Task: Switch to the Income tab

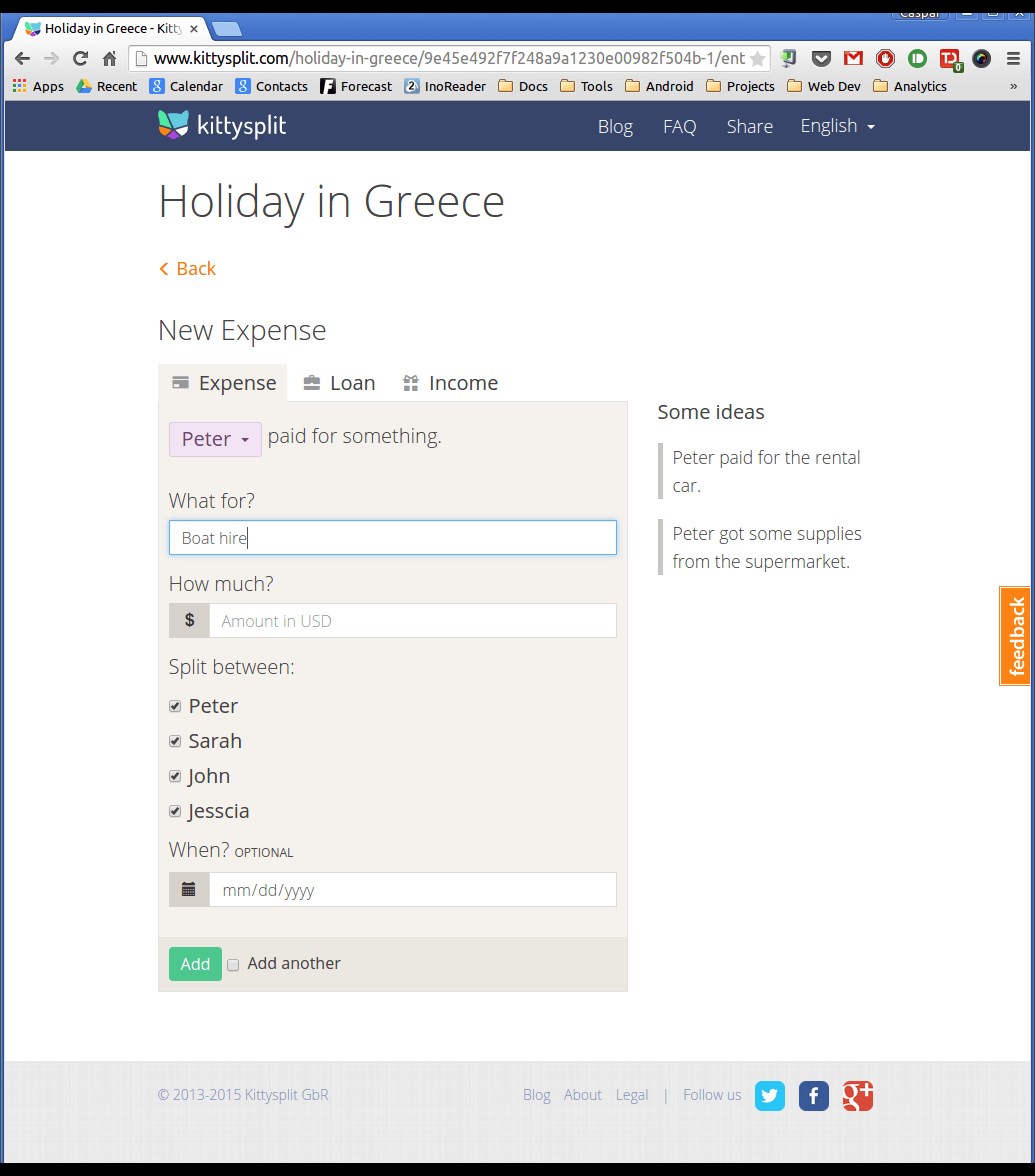Action: tap(450, 383)
